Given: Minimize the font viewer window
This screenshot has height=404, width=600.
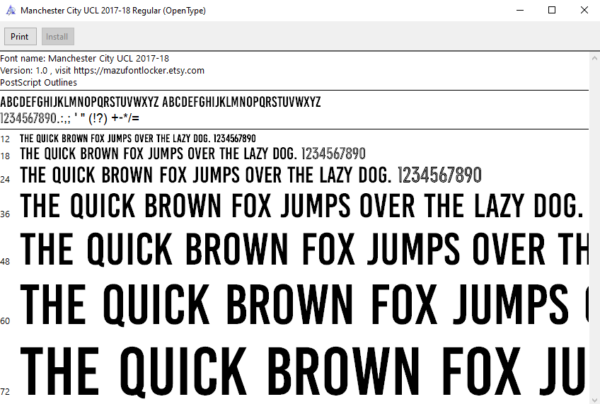Looking at the screenshot, I should pyautogui.click(x=520, y=10).
